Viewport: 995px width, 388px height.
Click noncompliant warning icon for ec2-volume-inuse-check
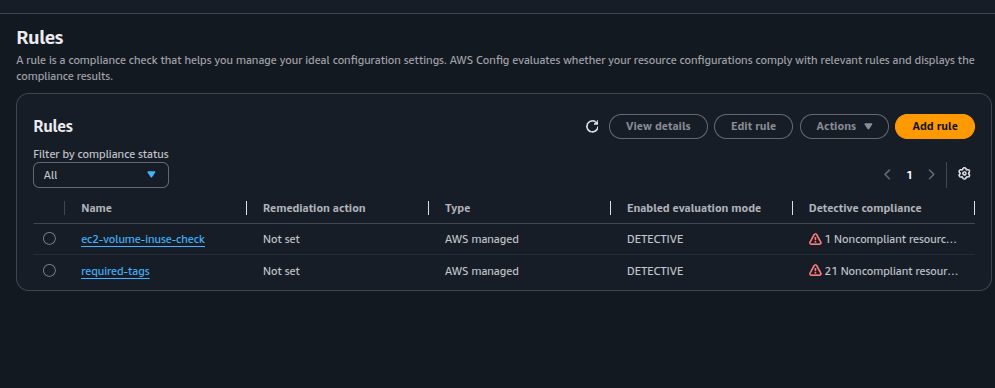tap(815, 239)
